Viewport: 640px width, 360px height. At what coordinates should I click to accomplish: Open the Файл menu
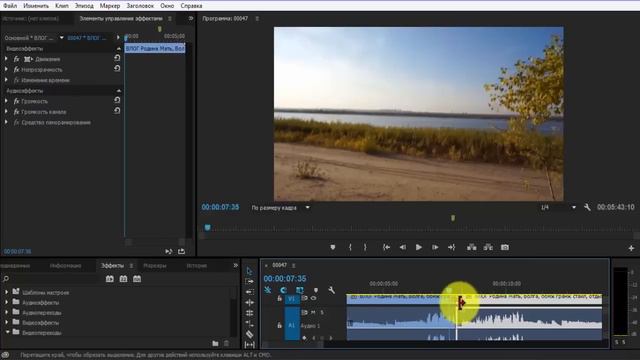pos(10,6)
